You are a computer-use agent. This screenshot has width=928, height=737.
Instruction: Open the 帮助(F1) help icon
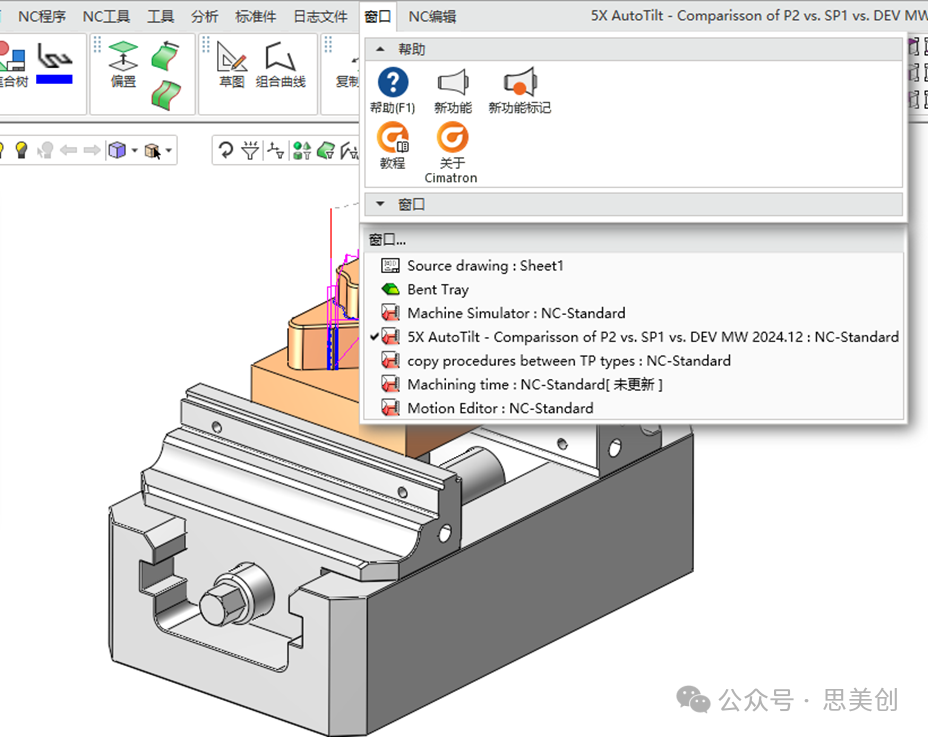pyautogui.click(x=392, y=90)
